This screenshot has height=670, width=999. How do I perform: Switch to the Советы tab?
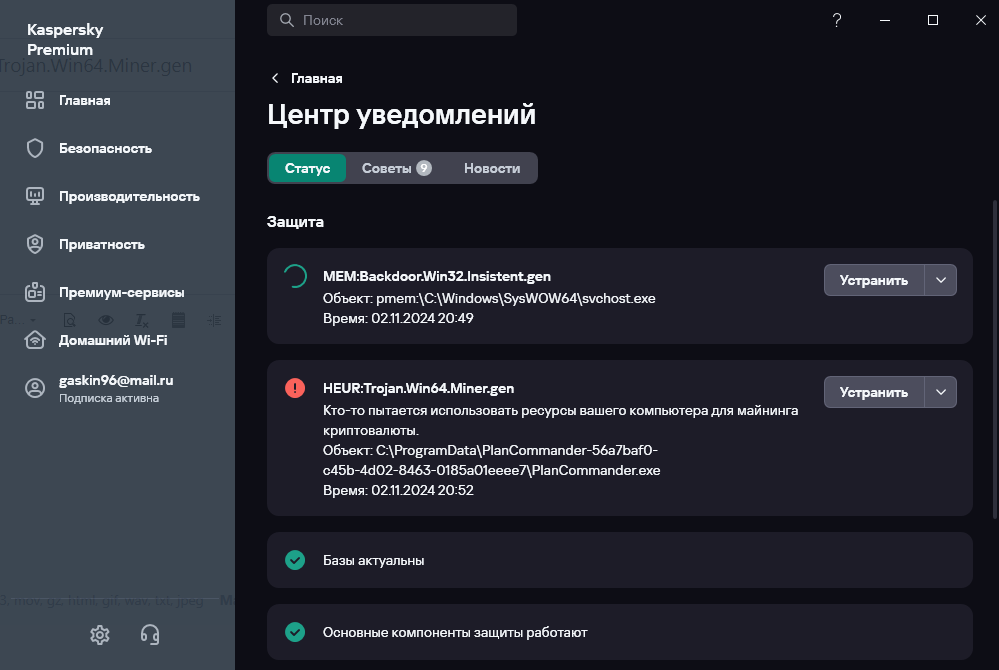pyautogui.click(x=396, y=168)
